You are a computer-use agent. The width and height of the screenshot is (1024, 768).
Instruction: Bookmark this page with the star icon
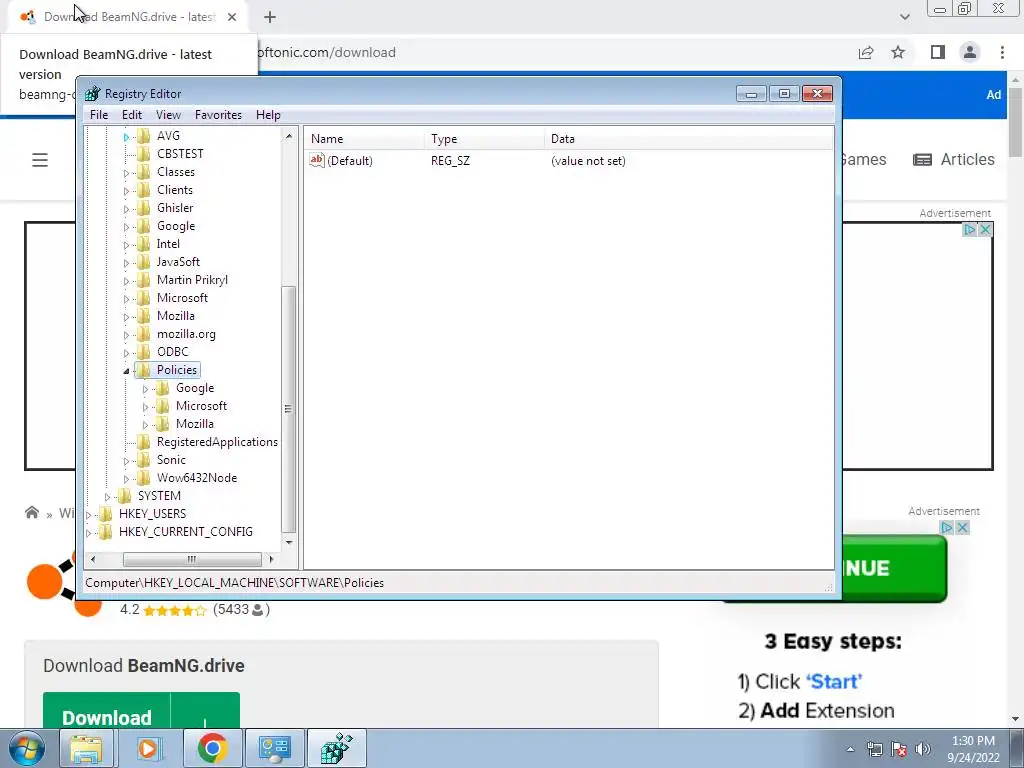point(898,52)
